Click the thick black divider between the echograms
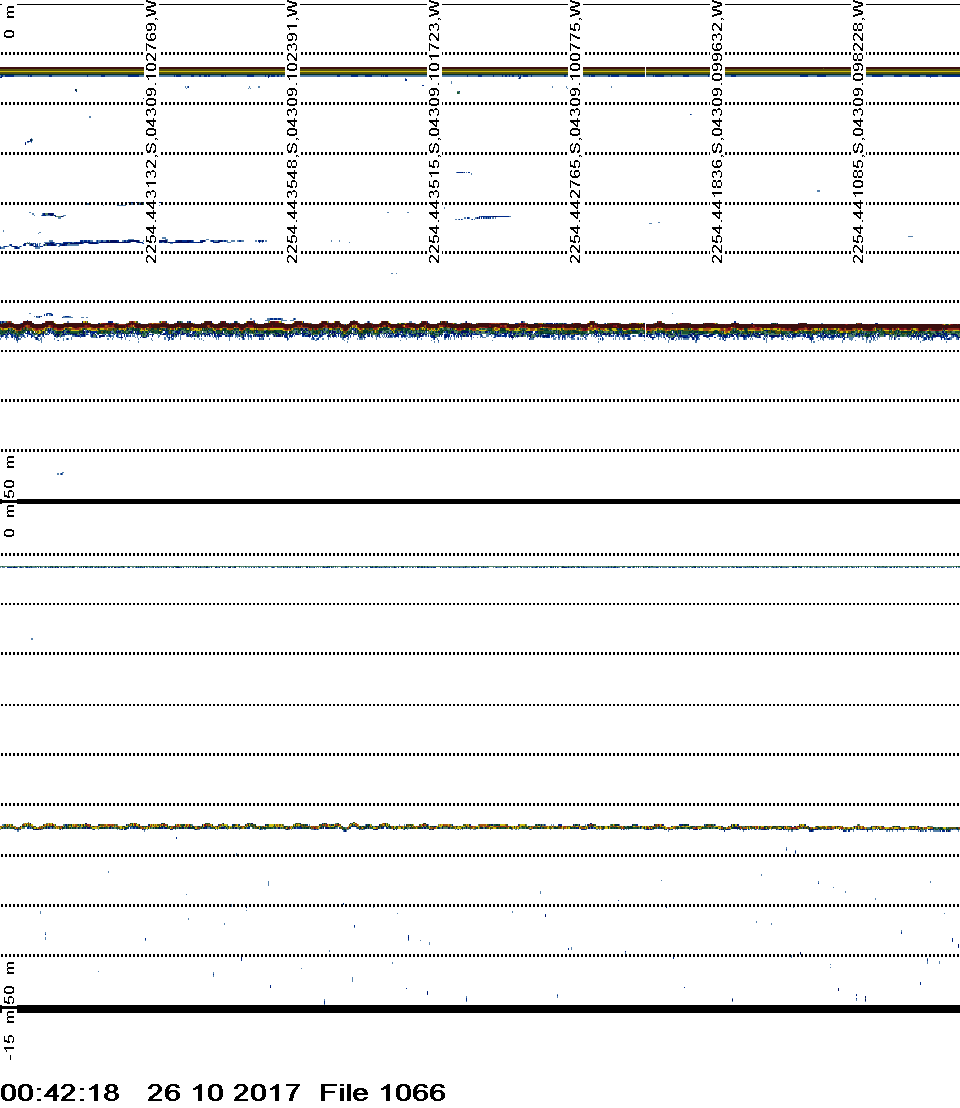The height and width of the screenshot is (1108, 960). coord(480,501)
